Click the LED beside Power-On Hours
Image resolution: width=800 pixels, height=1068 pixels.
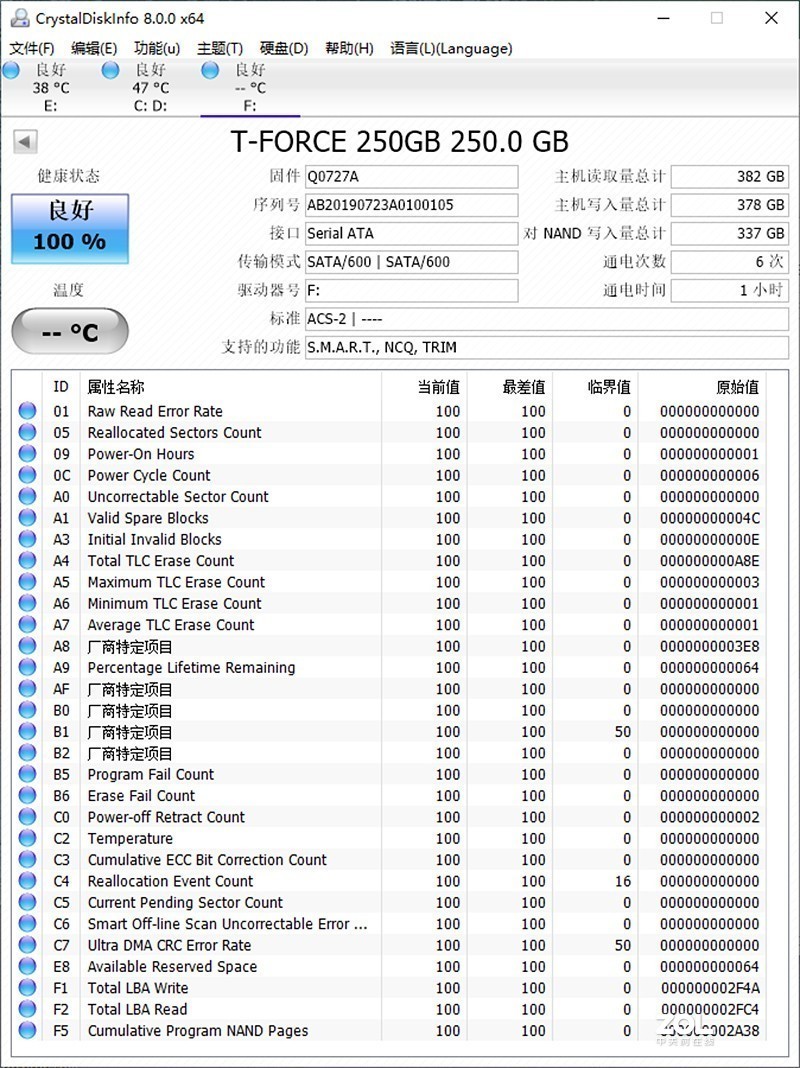[27, 453]
